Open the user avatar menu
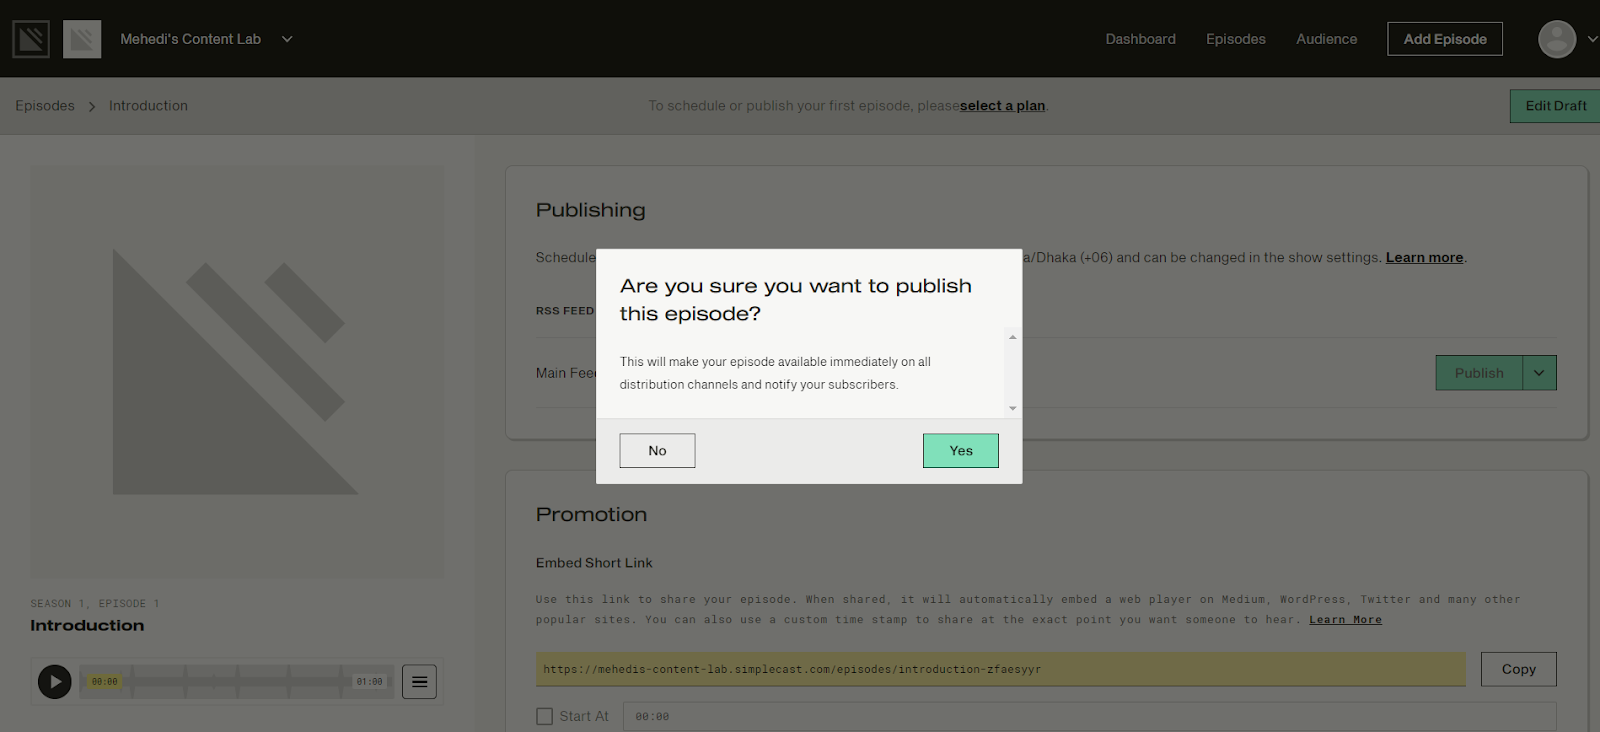The width and height of the screenshot is (1600, 732). pos(1556,39)
